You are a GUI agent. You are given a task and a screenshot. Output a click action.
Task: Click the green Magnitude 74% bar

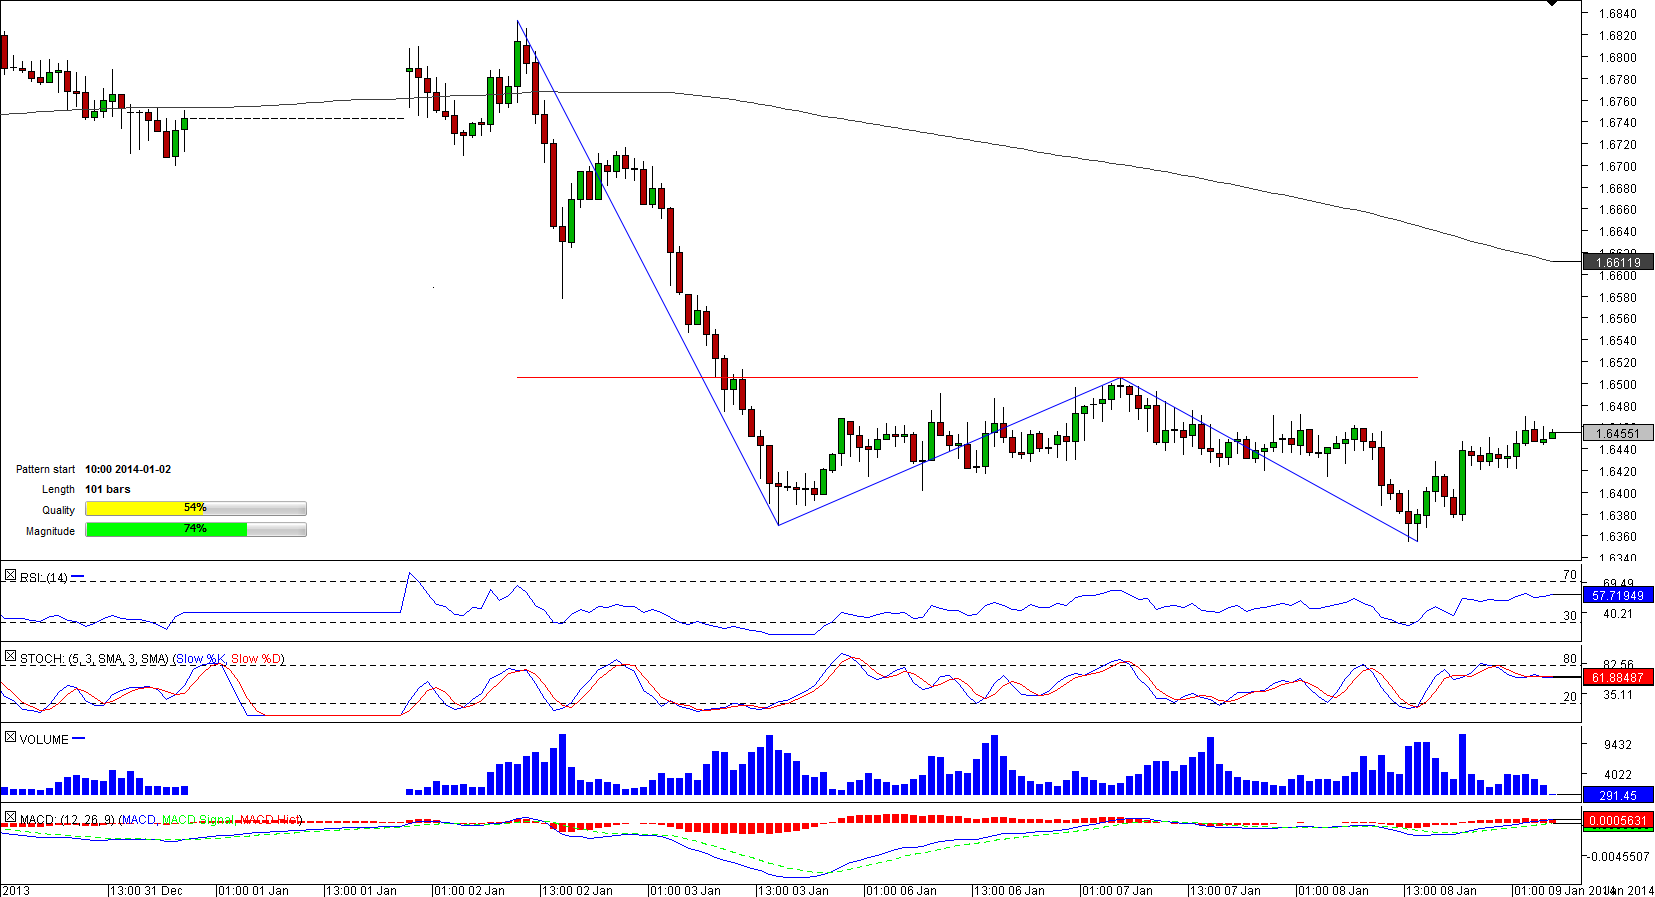166,530
